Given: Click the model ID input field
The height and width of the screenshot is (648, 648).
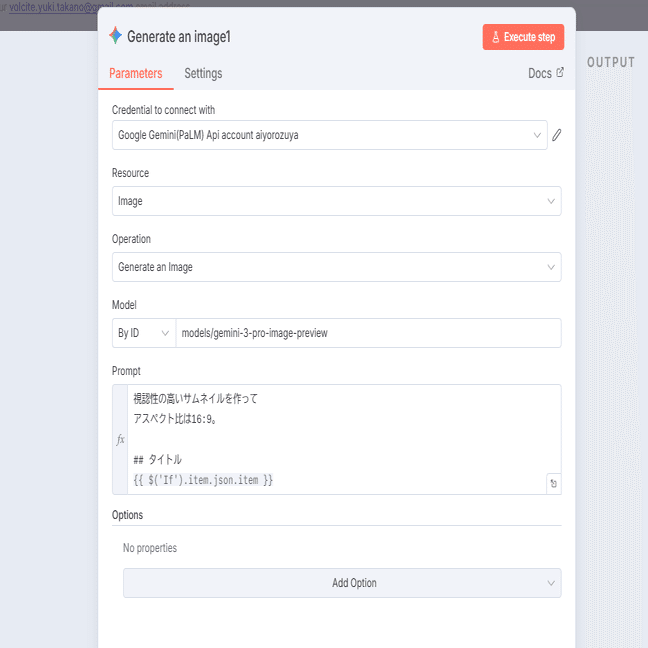Looking at the screenshot, I should click(x=367, y=333).
